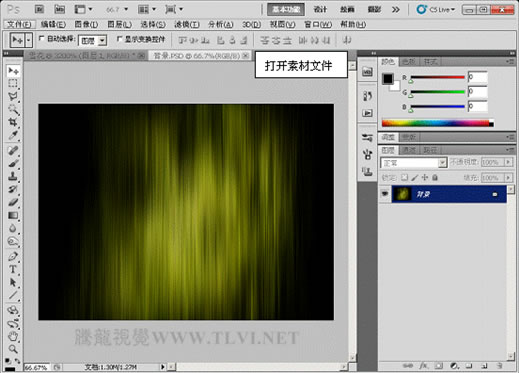
Task: Click the Background layer thumbnail
Action: pyautogui.click(x=402, y=194)
